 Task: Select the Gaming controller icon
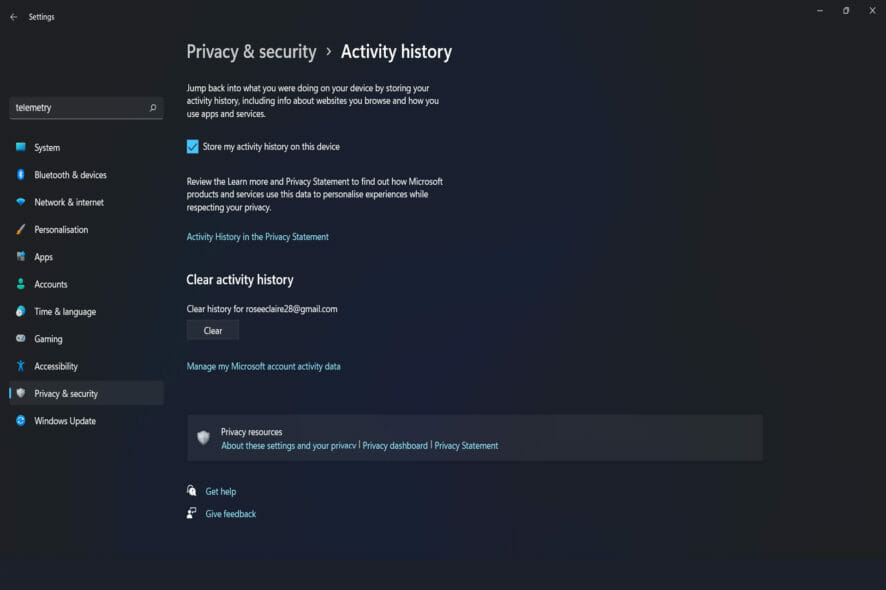coord(20,339)
